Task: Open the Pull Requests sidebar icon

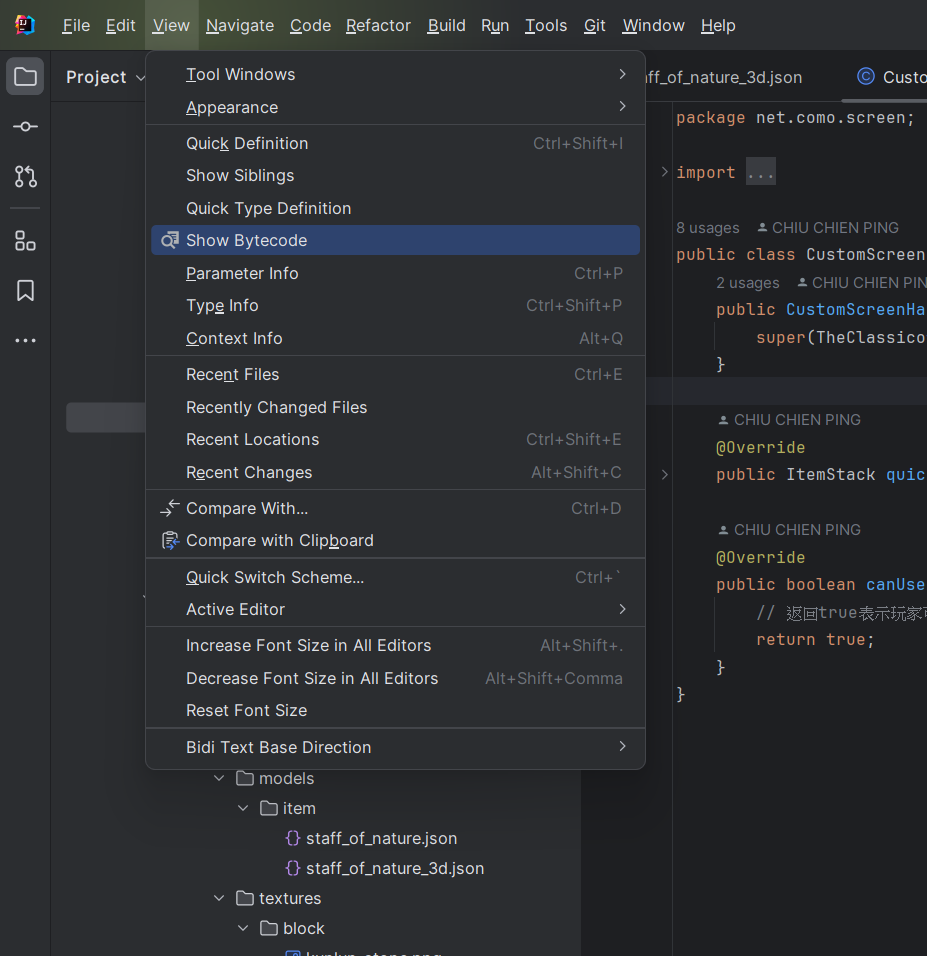Action: coord(25,177)
